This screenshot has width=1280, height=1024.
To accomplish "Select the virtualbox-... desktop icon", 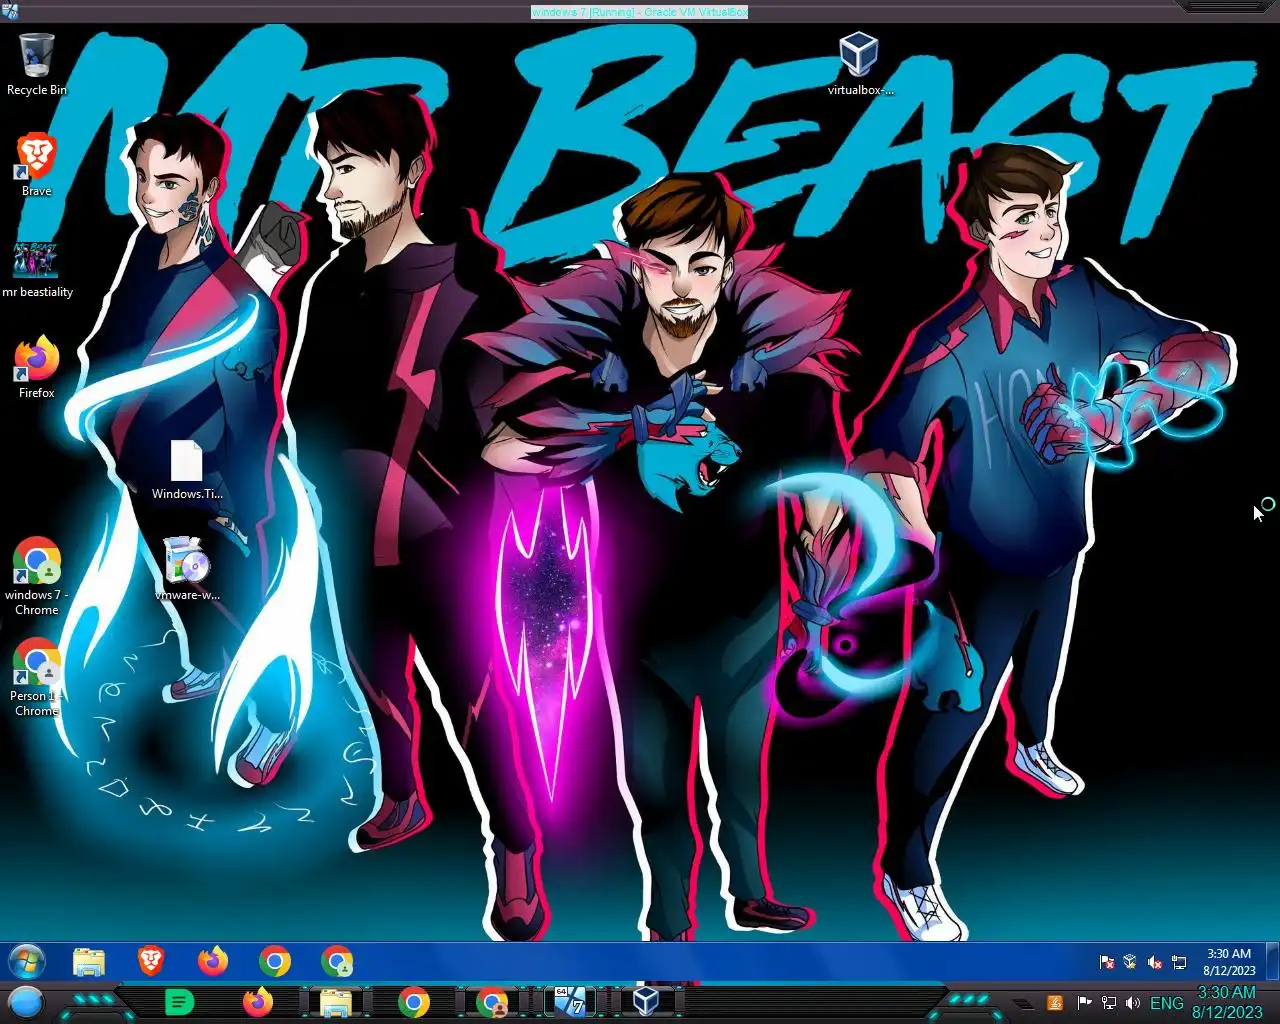I will (860, 63).
